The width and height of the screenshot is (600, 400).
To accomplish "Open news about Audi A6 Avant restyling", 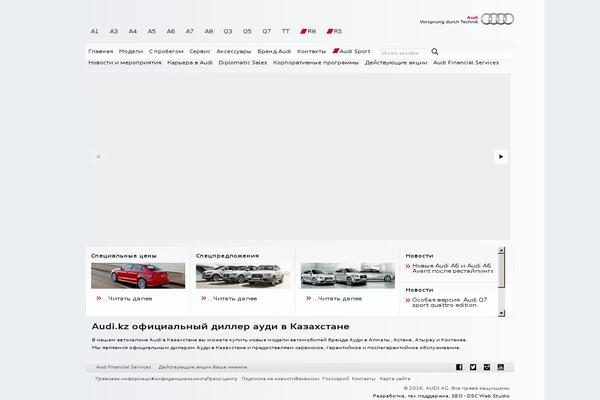I will 452,268.
